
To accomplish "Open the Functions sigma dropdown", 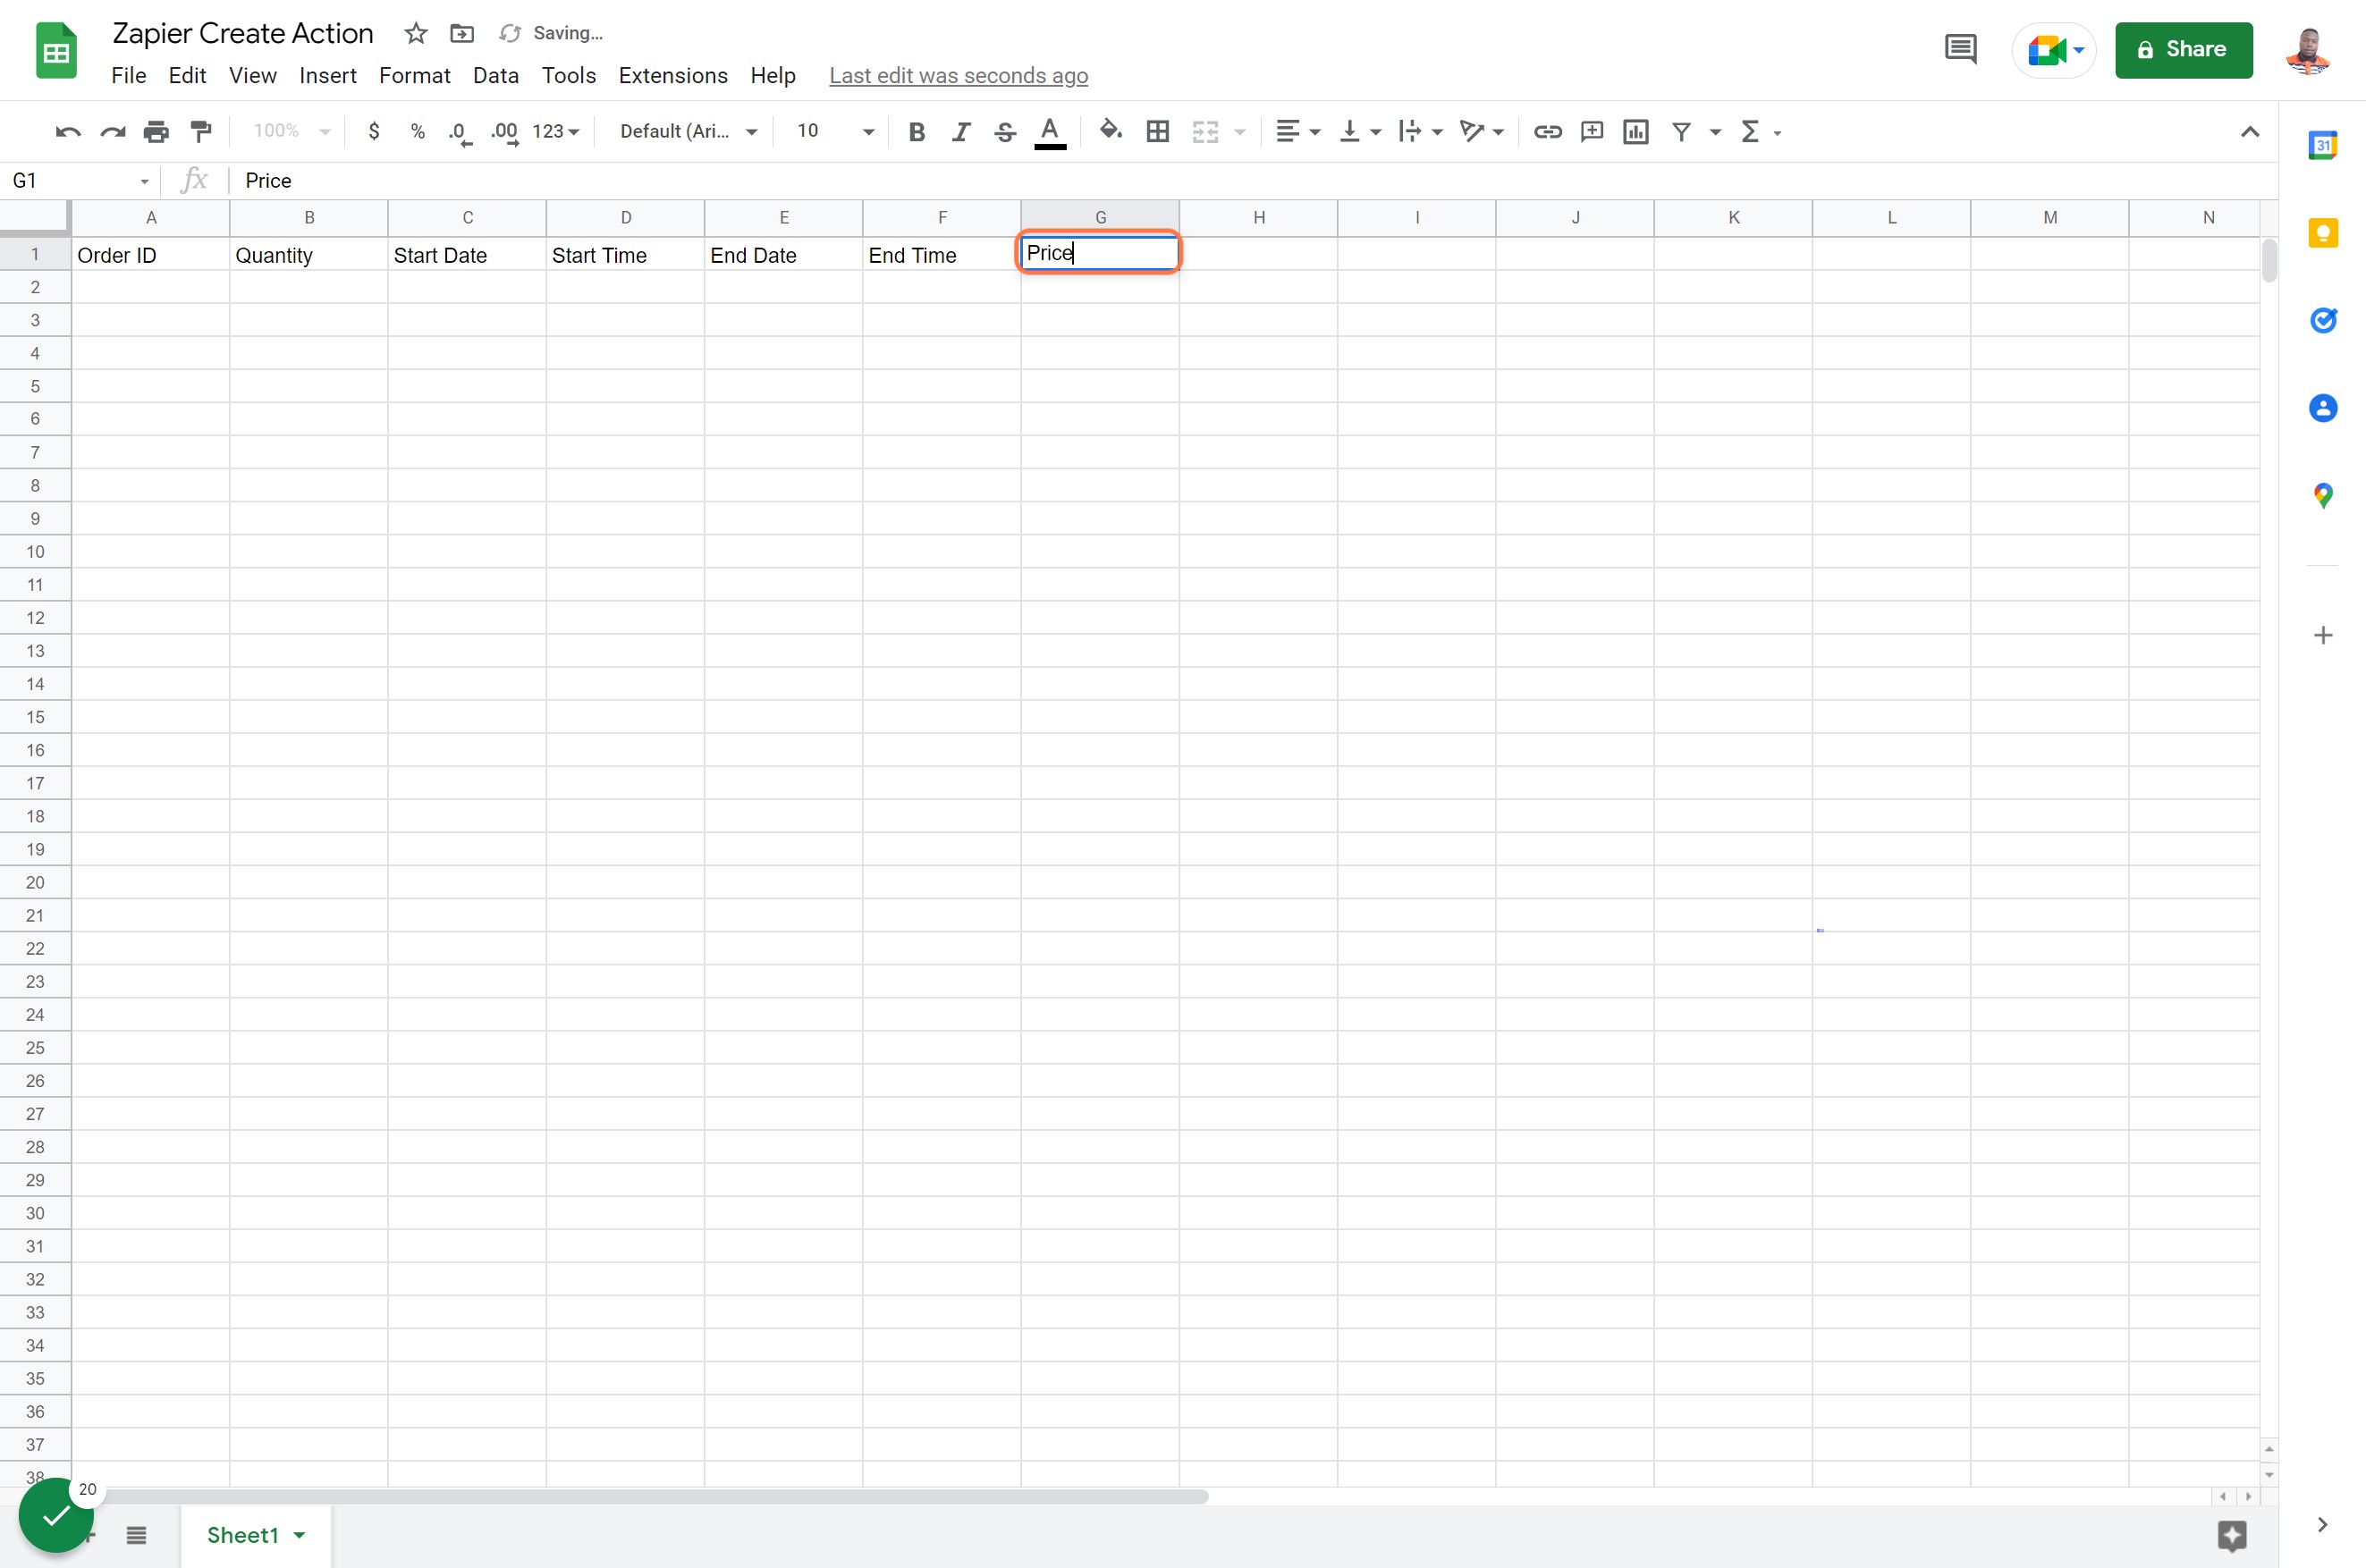I will click(x=1761, y=131).
